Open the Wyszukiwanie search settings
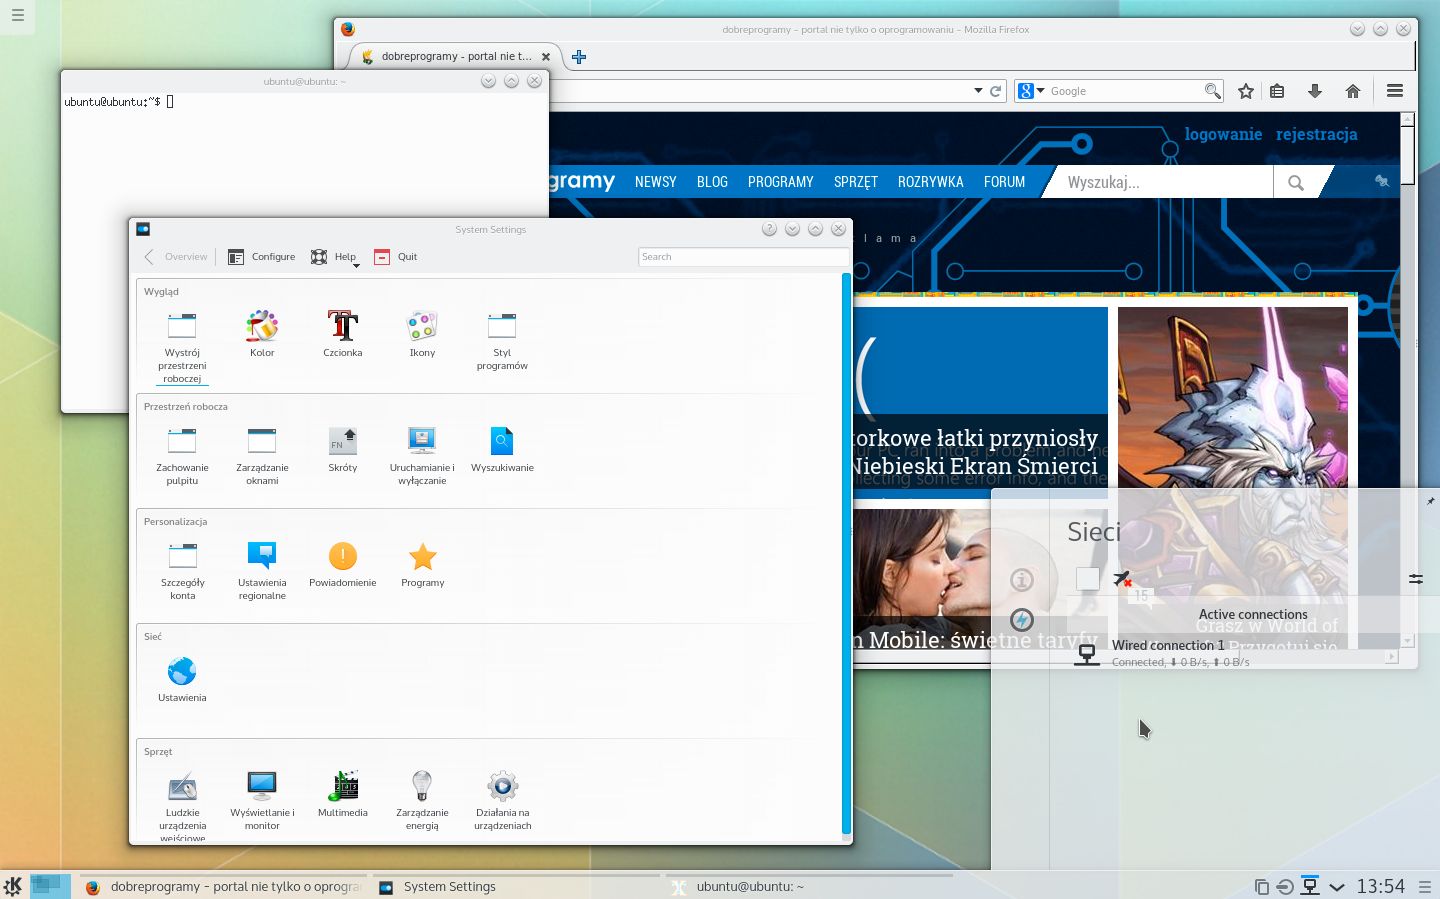 502,448
